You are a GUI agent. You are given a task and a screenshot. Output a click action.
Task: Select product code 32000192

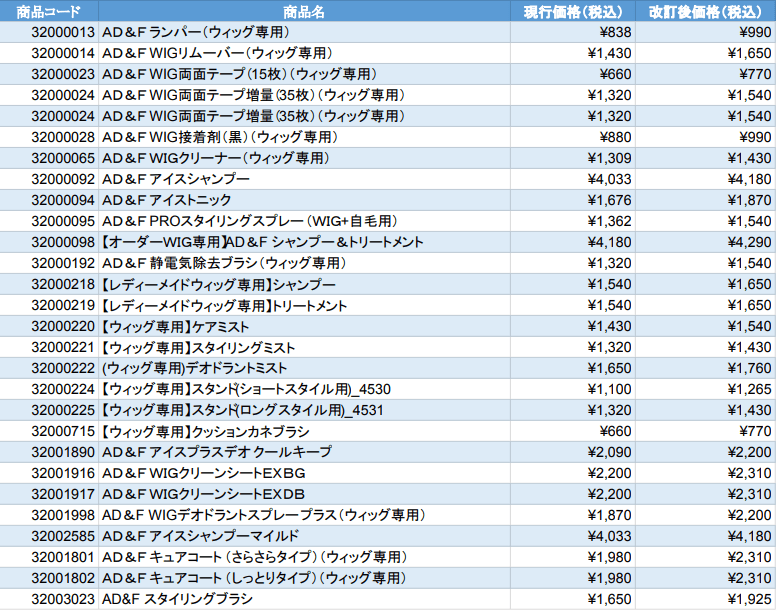pyautogui.click(x=49, y=263)
